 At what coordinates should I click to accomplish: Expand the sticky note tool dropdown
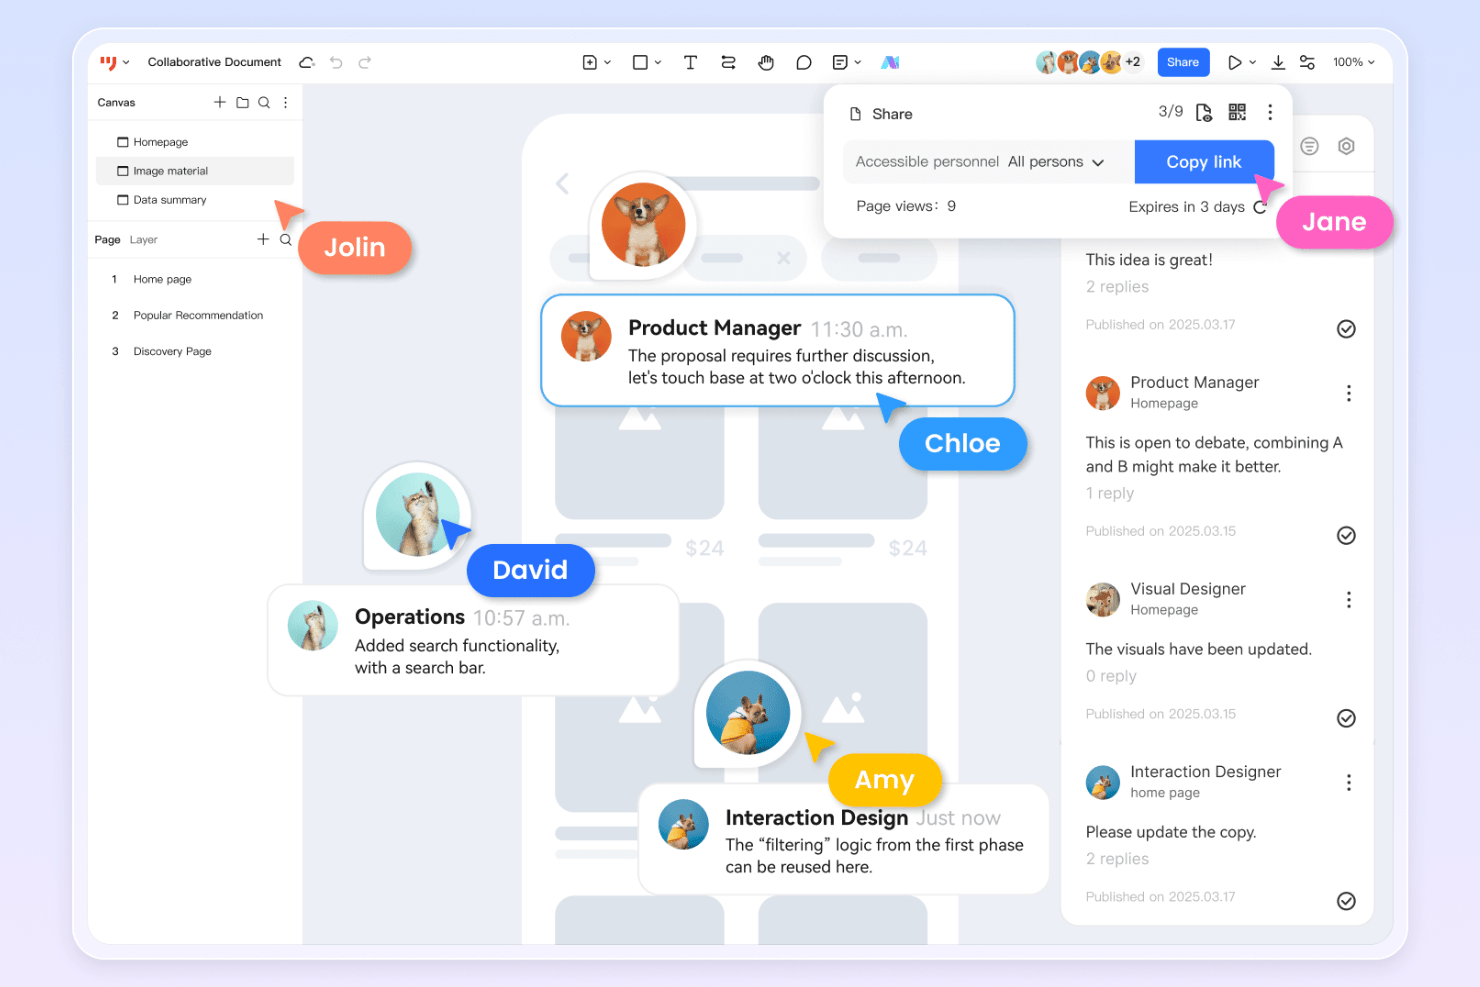[858, 63]
